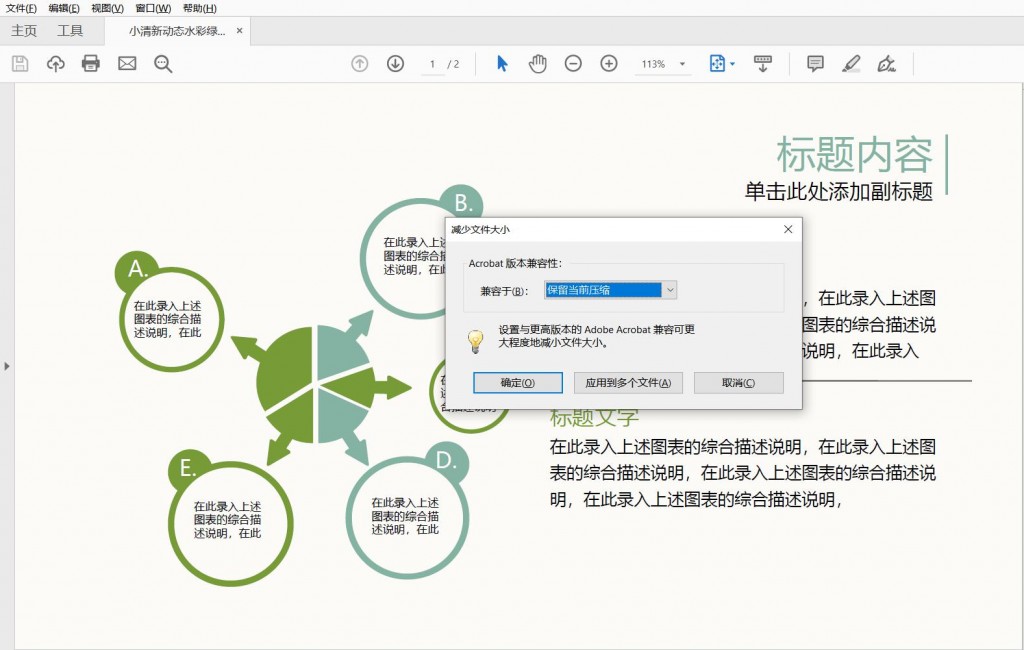The width and height of the screenshot is (1024, 650).
Task: Click the page number field
Action: [x=432, y=64]
